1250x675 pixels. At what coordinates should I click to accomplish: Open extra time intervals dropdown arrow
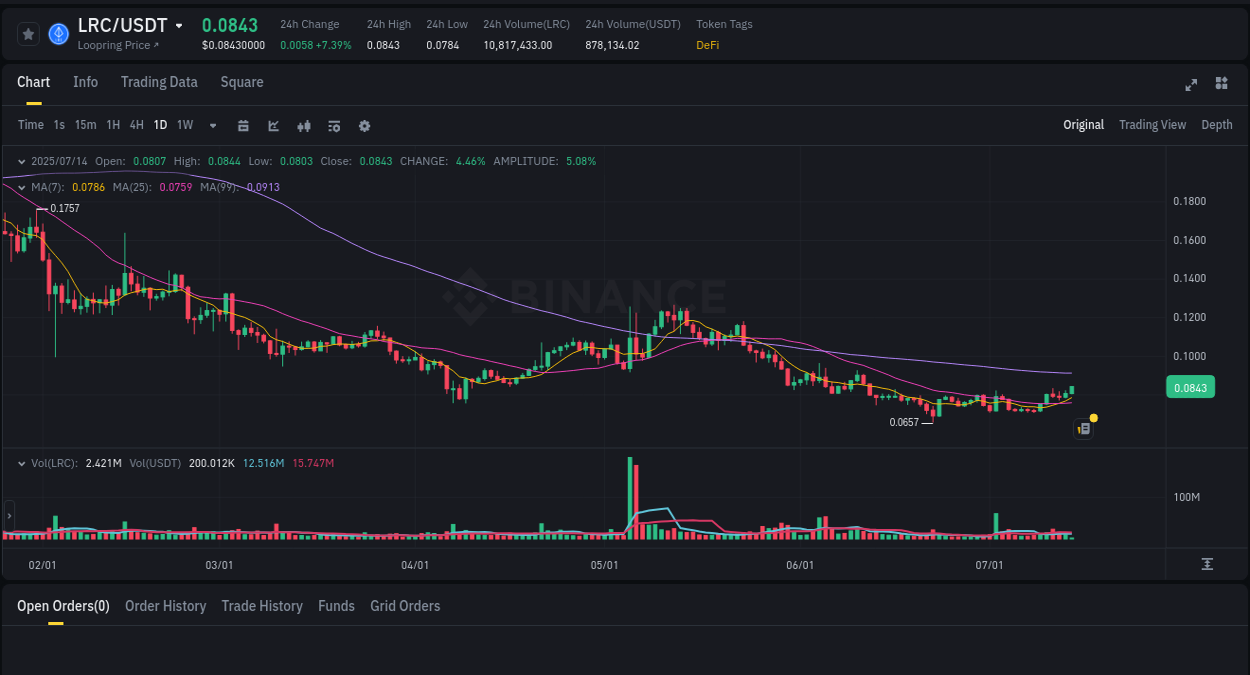coord(212,126)
